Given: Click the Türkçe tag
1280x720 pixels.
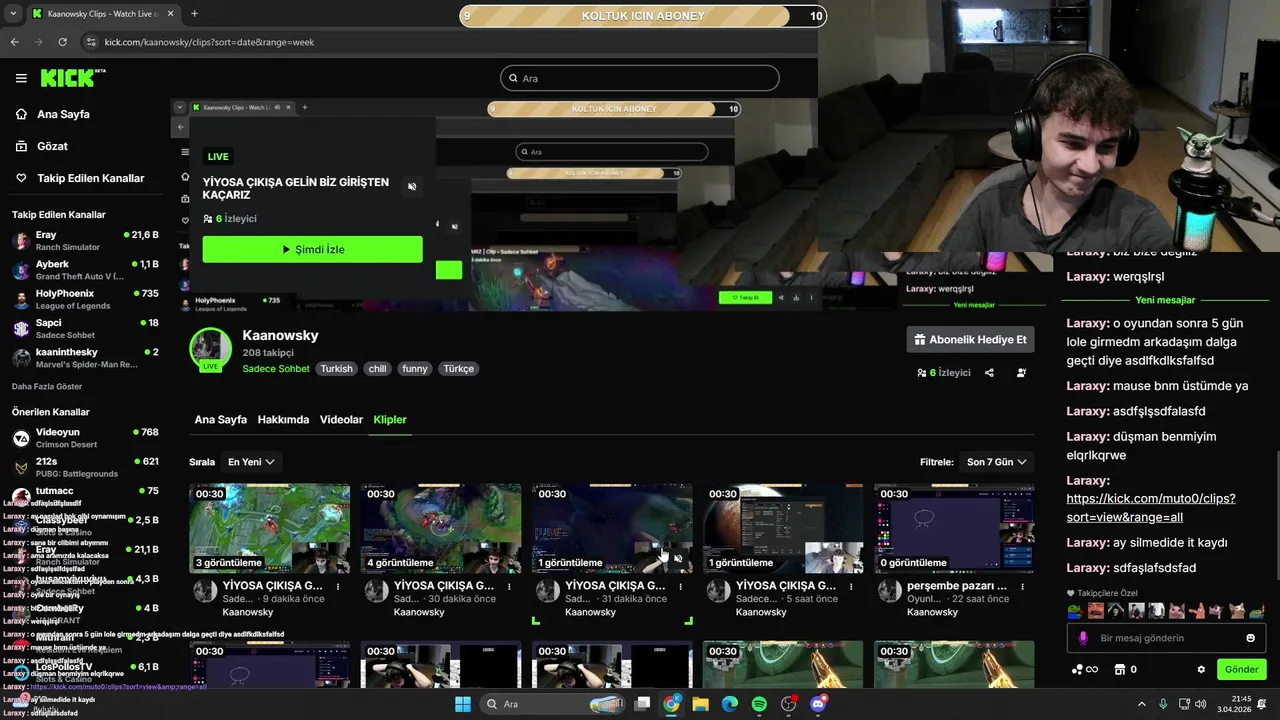Looking at the screenshot, I should pyautogui.click(x=458, y=369).
